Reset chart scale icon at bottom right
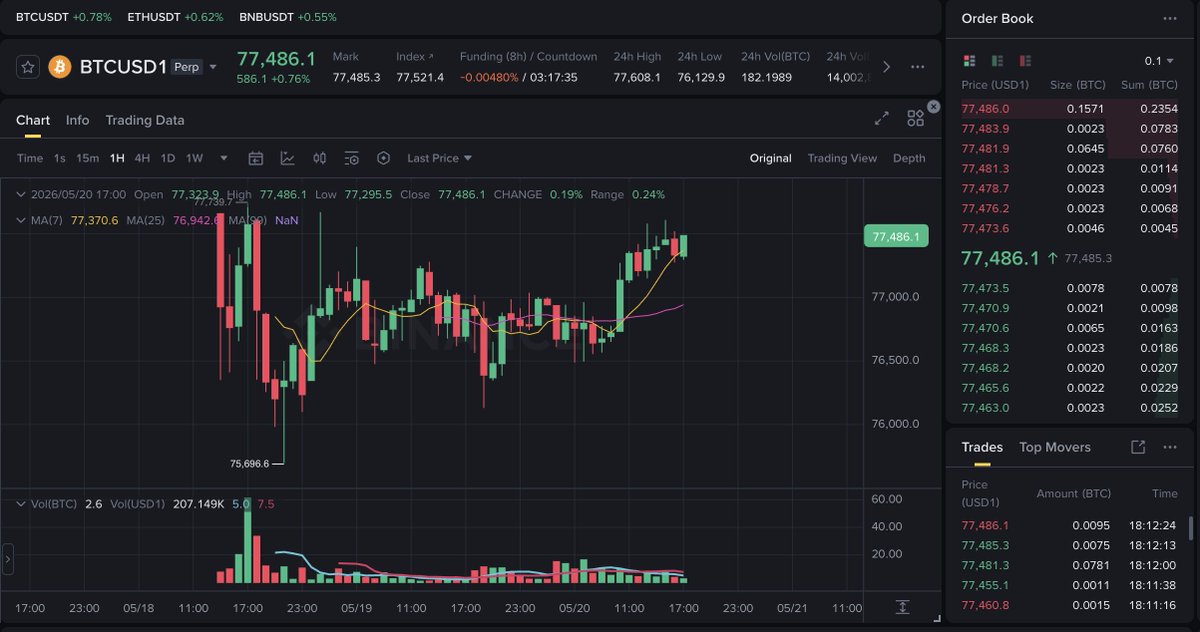 click(x=902, y=607)
